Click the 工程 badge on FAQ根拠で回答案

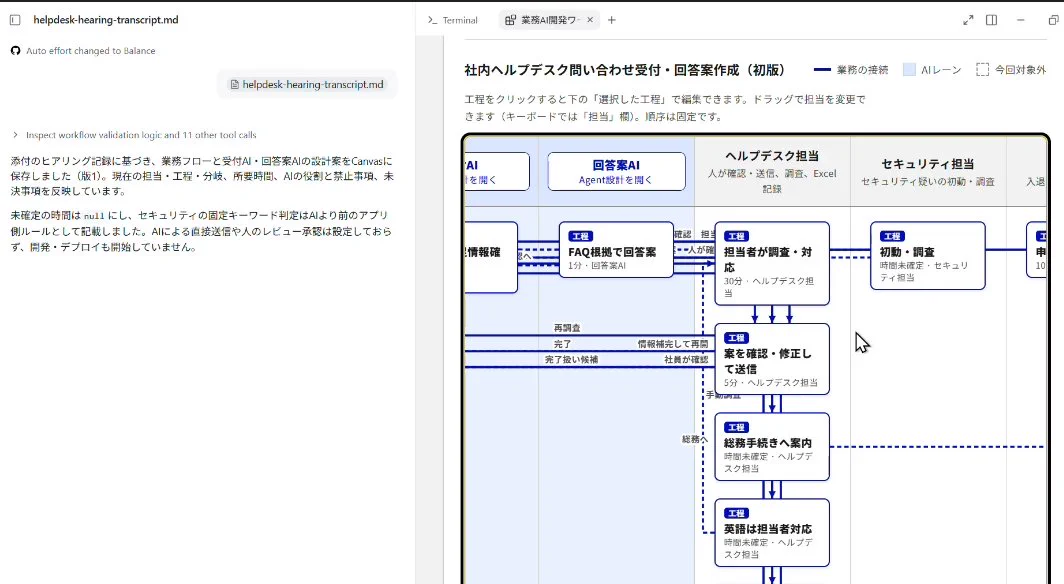pyautogui.click(x=581, y=236)
